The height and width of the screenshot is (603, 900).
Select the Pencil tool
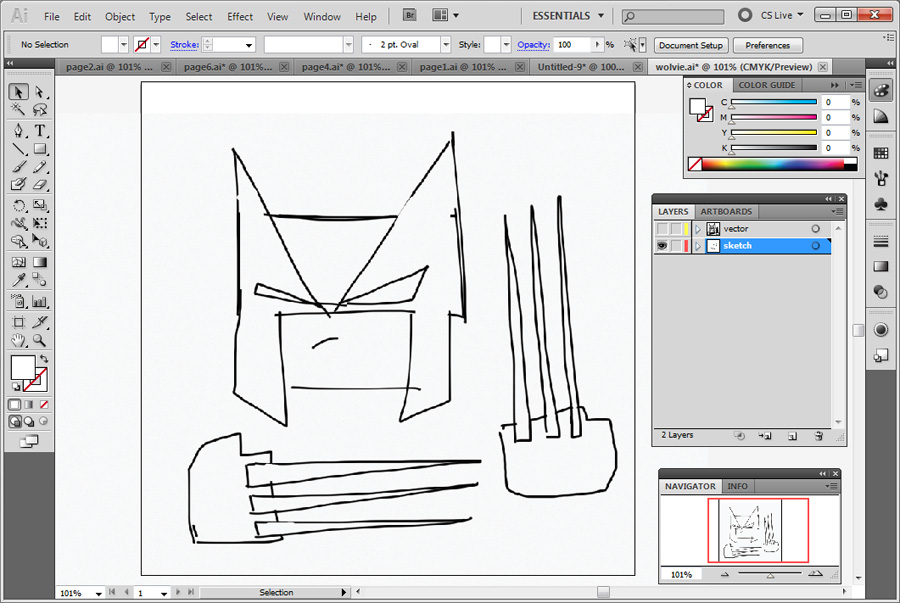40,167
